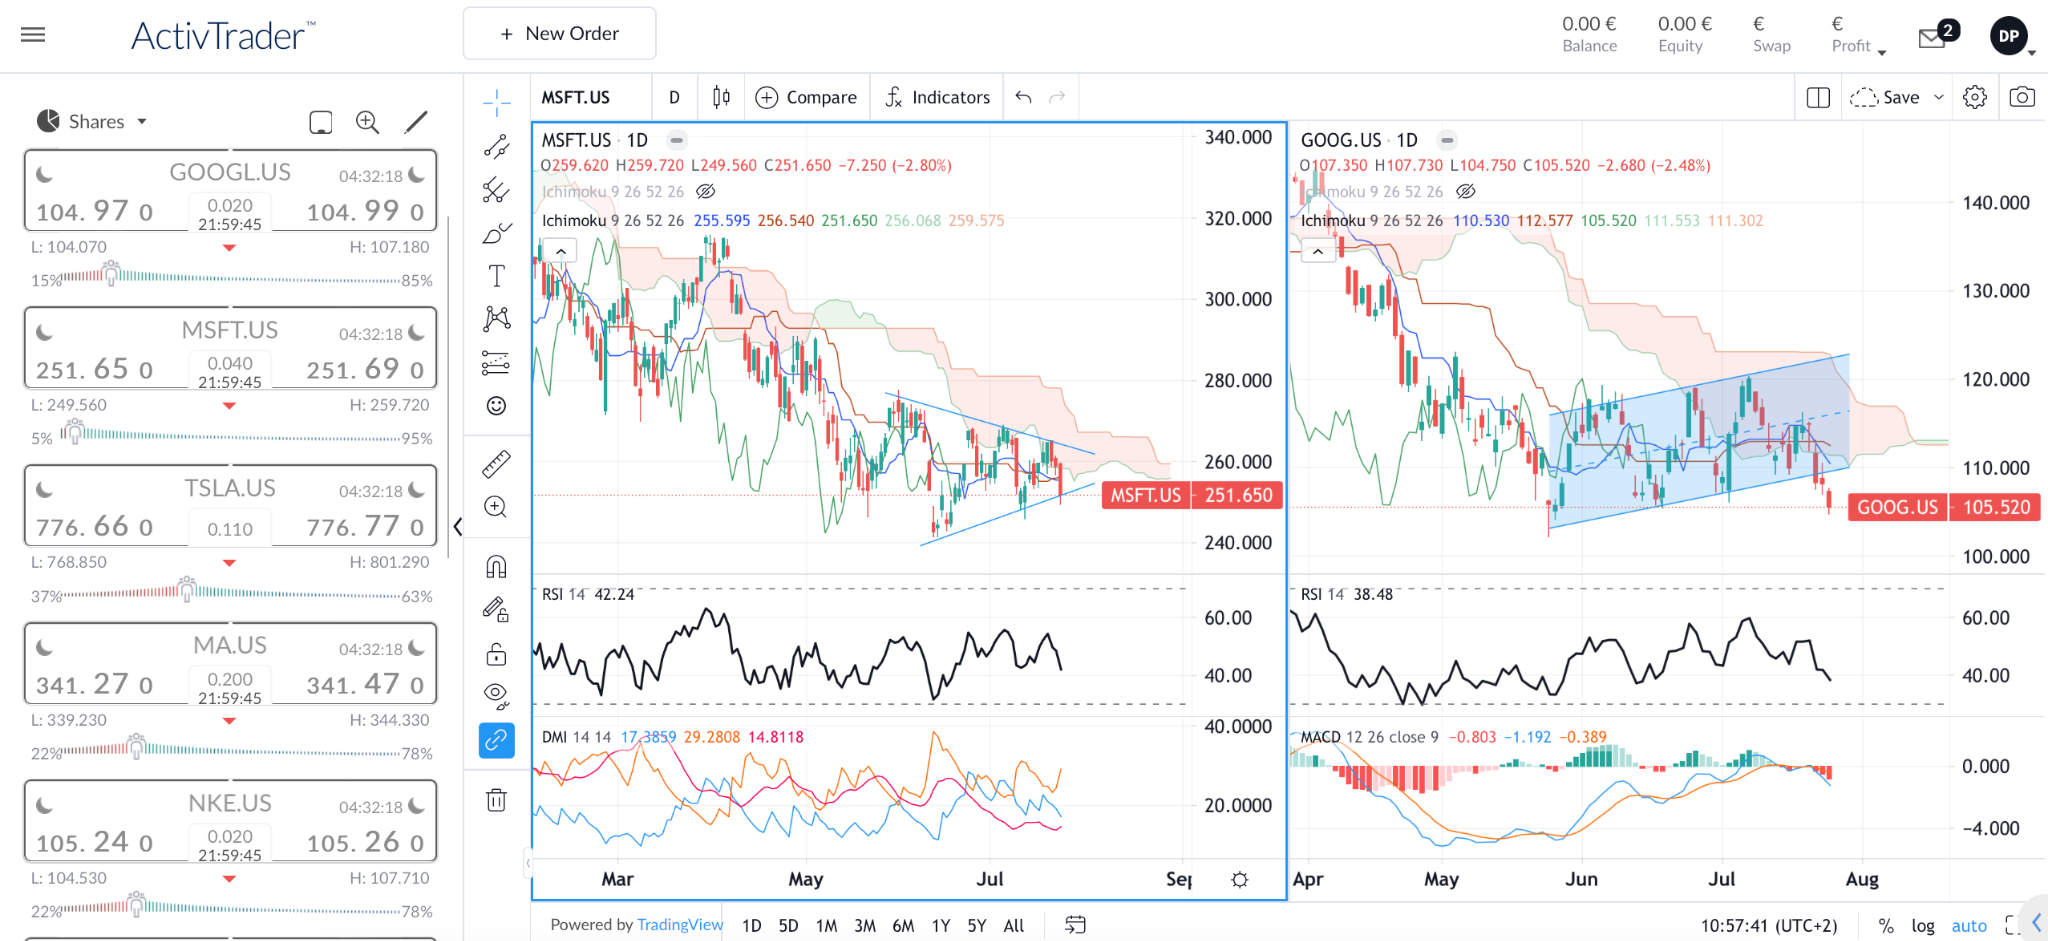Select the text annotation tool
The image size is (2048, 941).
coord(496,276)
